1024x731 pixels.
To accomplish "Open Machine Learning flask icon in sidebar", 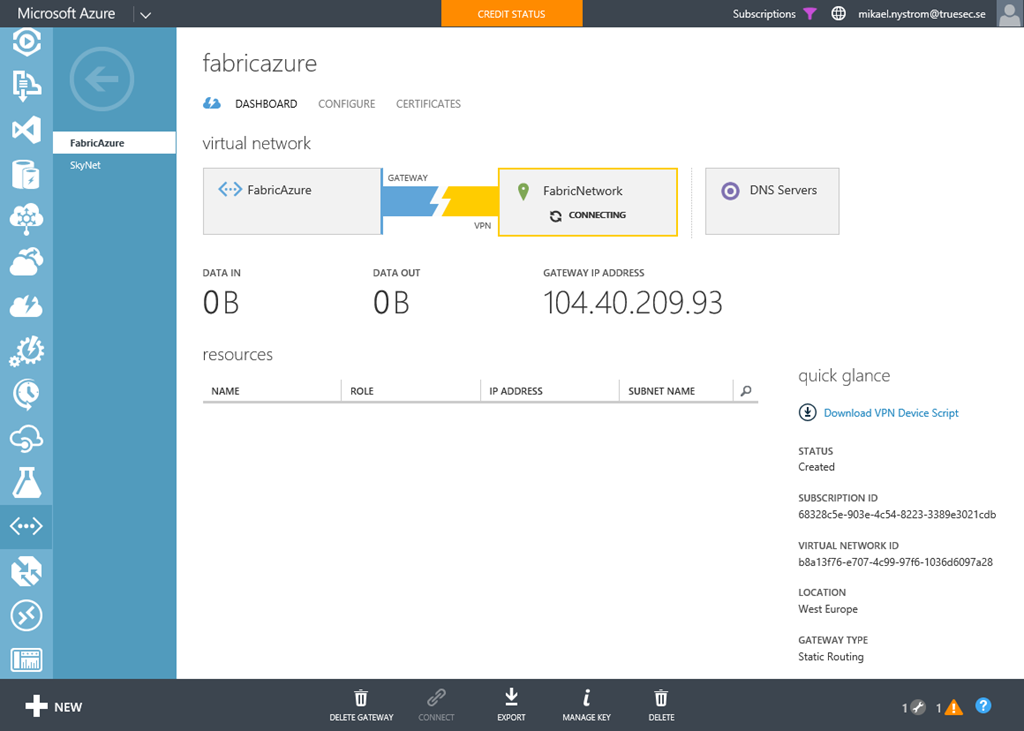I will pos(26,482).
